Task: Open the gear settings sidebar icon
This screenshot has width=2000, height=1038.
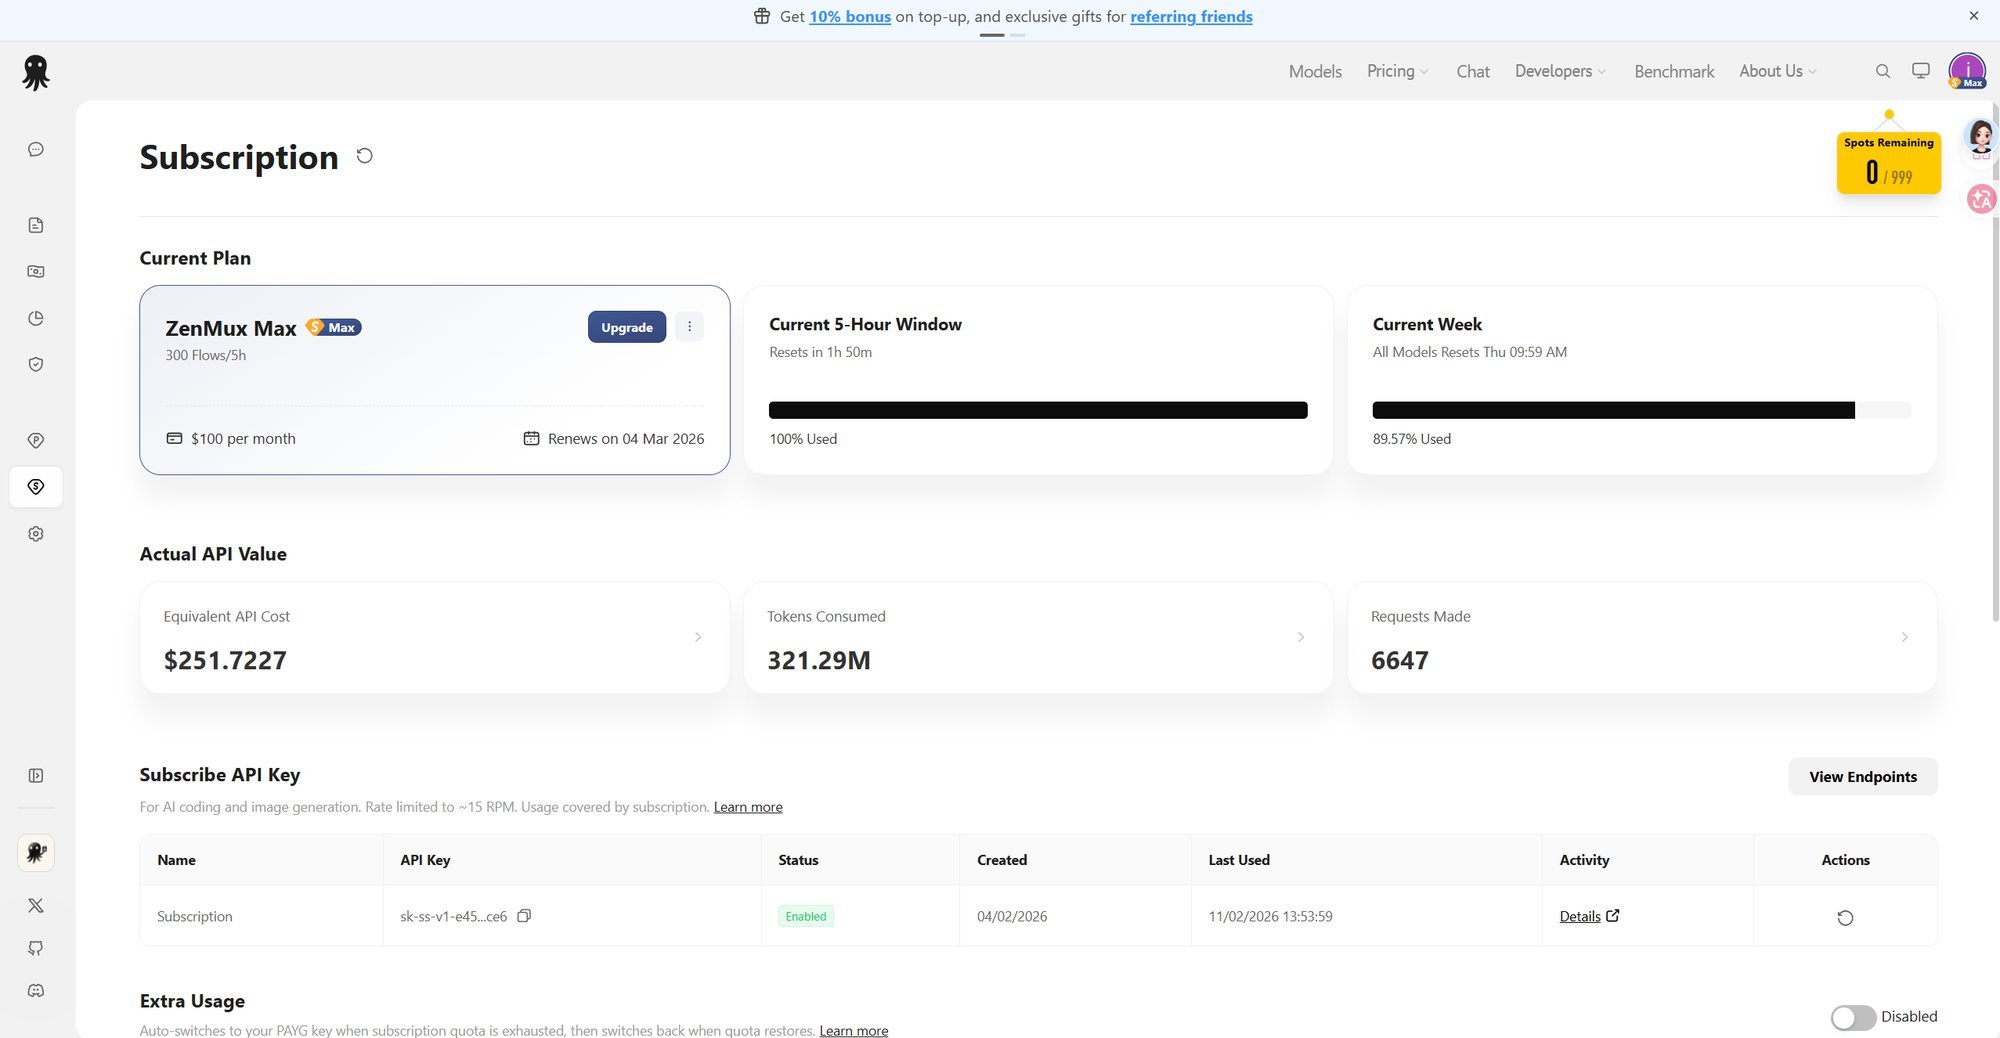Action: [x=36, y=534]
